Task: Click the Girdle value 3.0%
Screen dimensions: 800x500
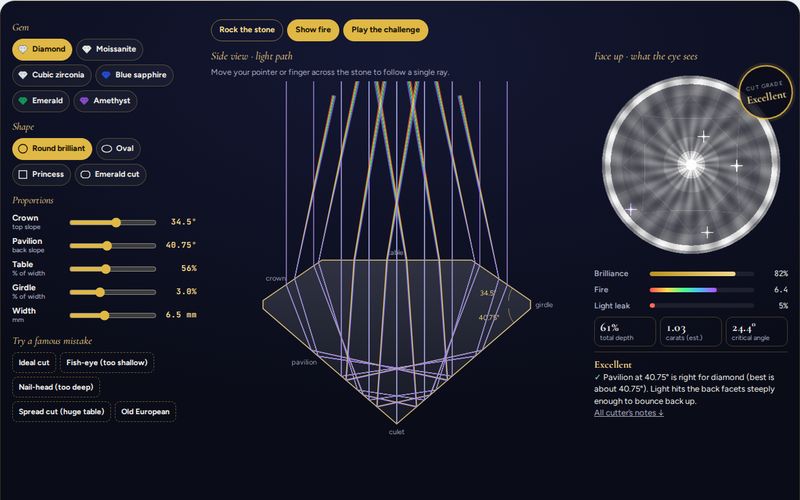Action: [x=186, y=292]
